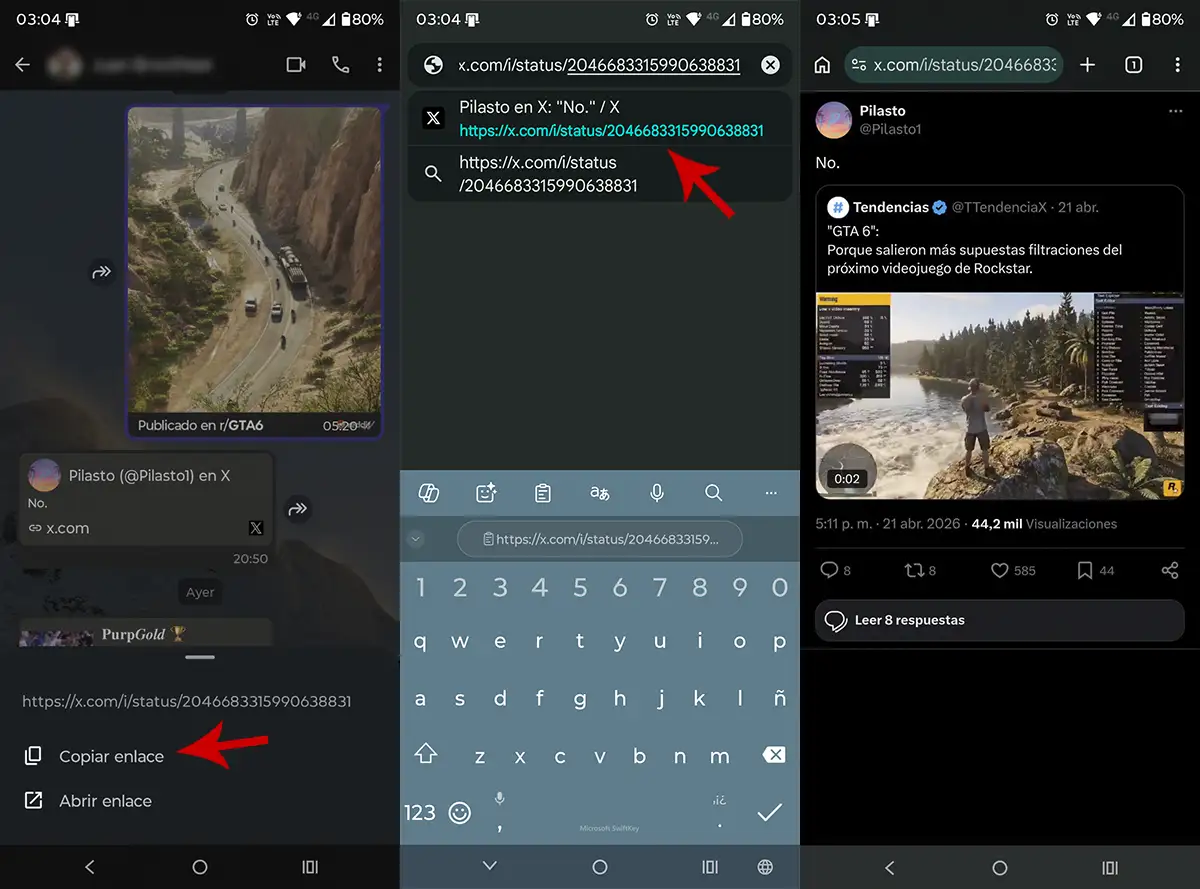This screenshot has height=889, width=1200.
Task: Select Abrir enlace option
Action: (105, 801)
